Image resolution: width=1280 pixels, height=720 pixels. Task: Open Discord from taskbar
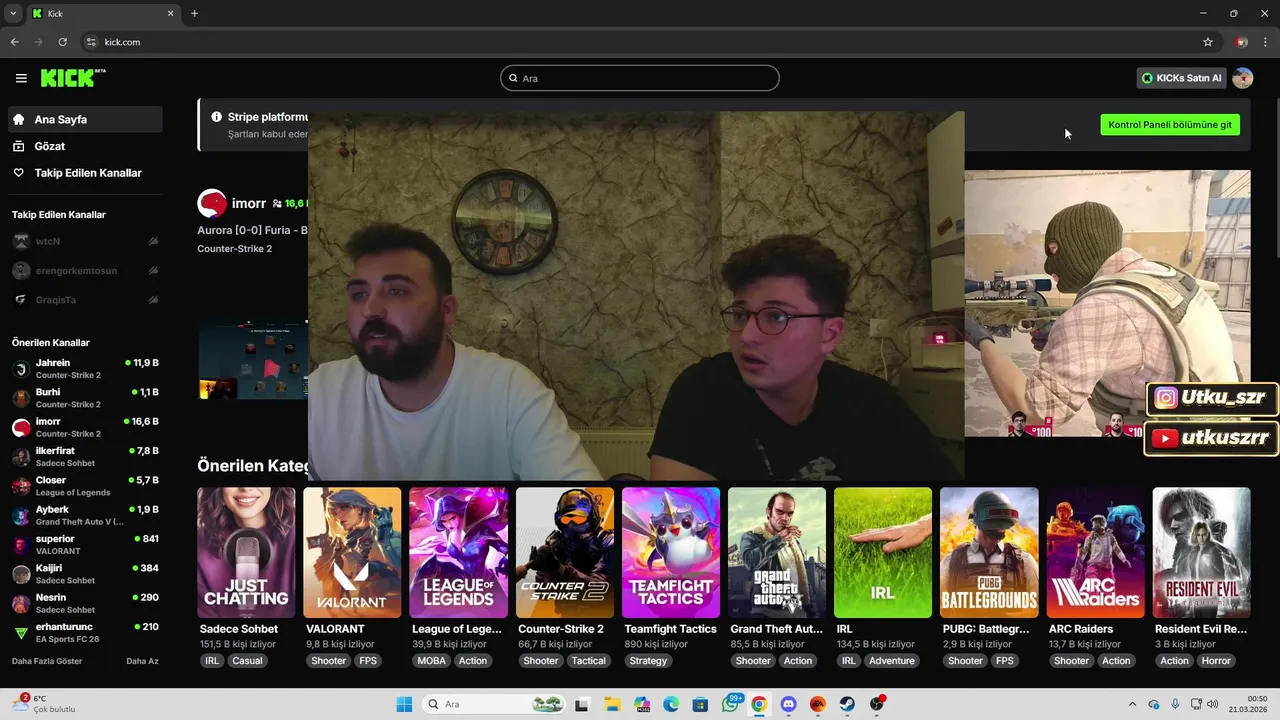click(788, 704)
